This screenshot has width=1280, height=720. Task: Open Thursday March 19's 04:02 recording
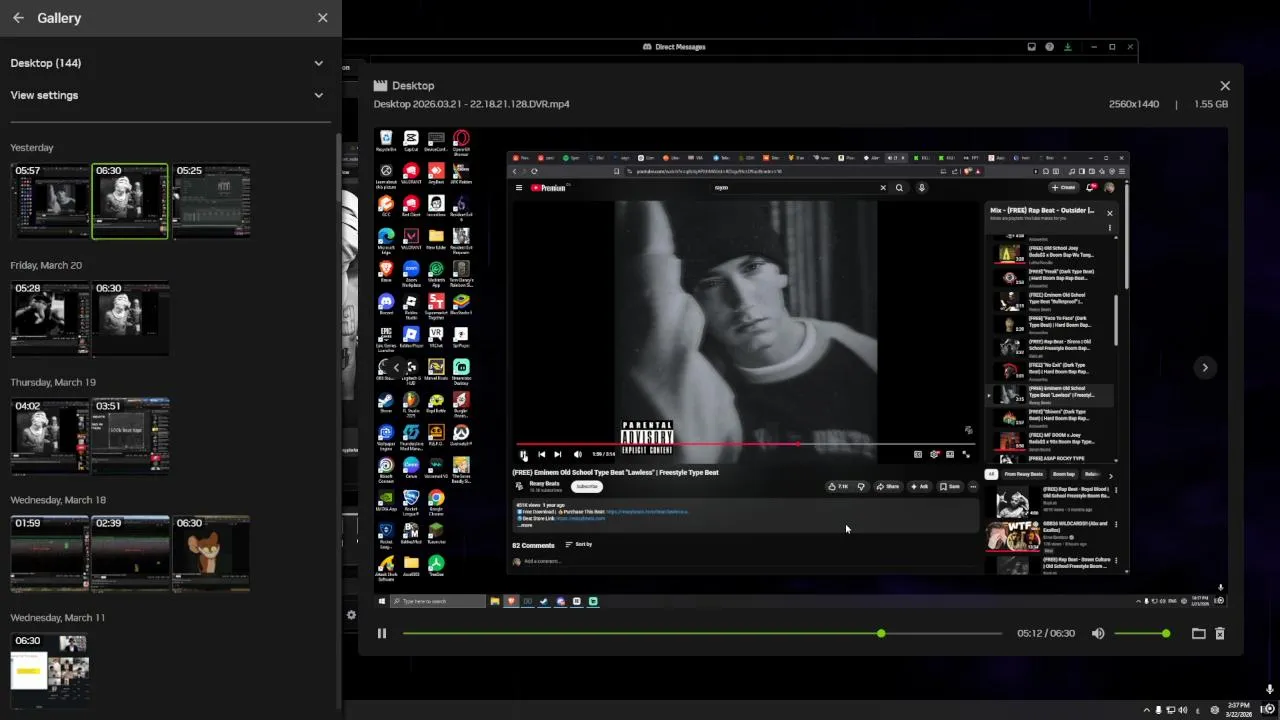pos(50,436)
